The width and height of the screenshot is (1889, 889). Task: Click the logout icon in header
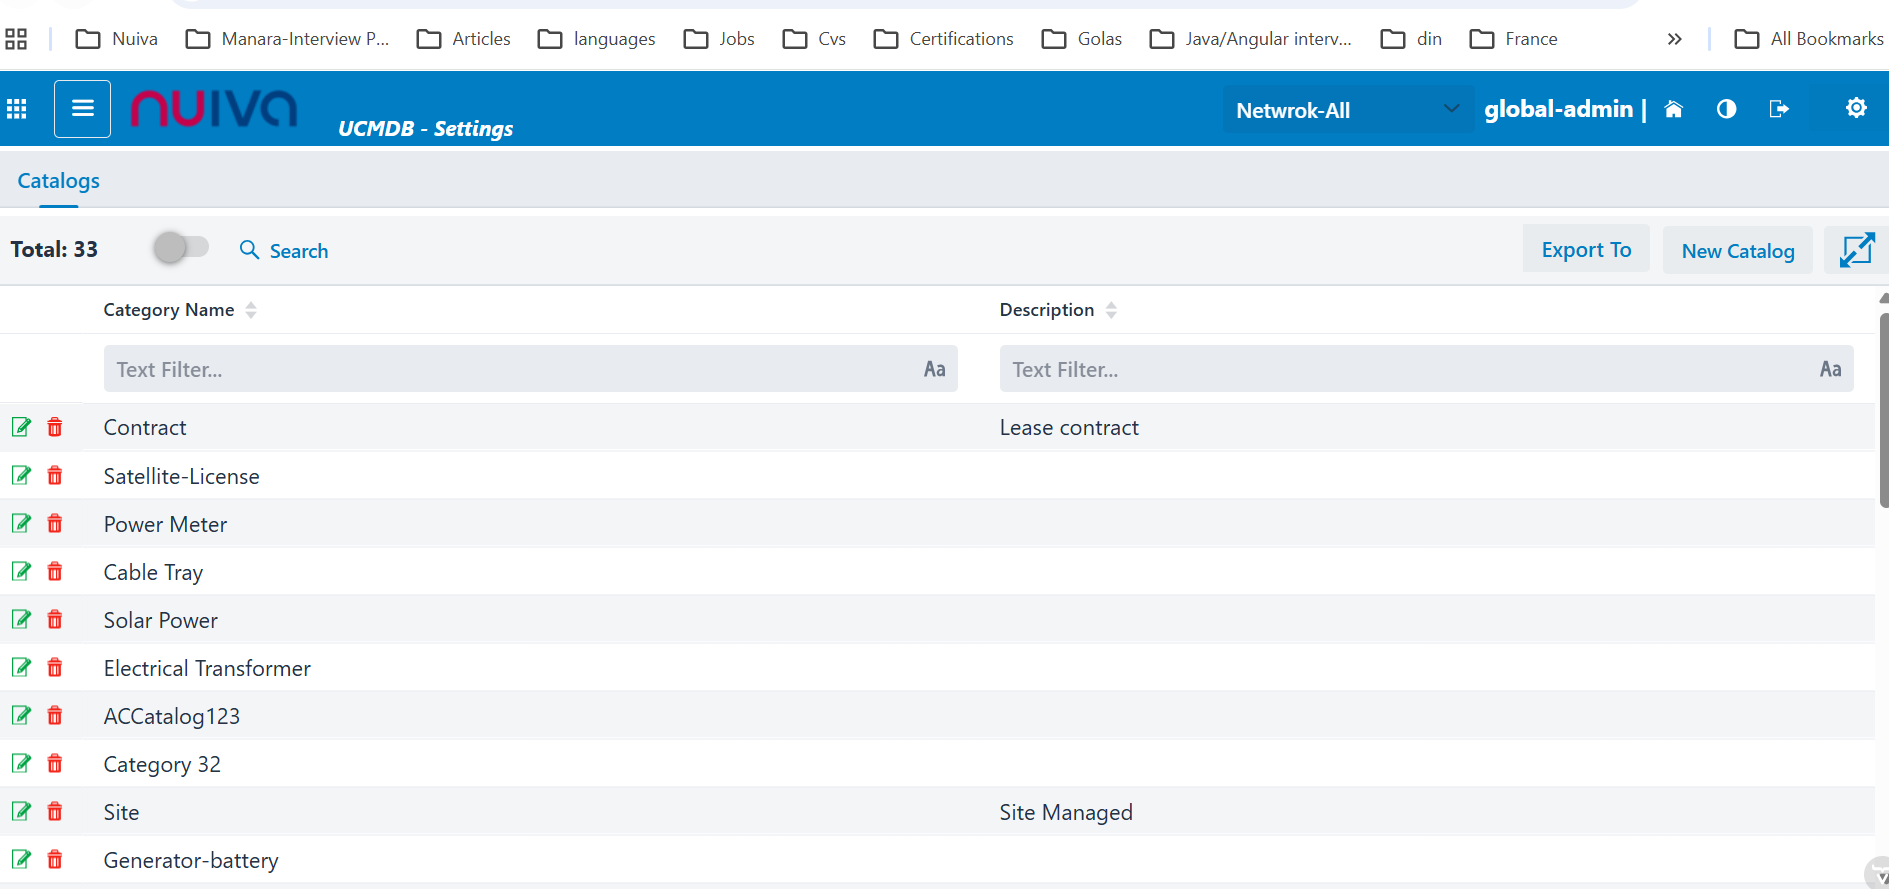click(1778, 109)
